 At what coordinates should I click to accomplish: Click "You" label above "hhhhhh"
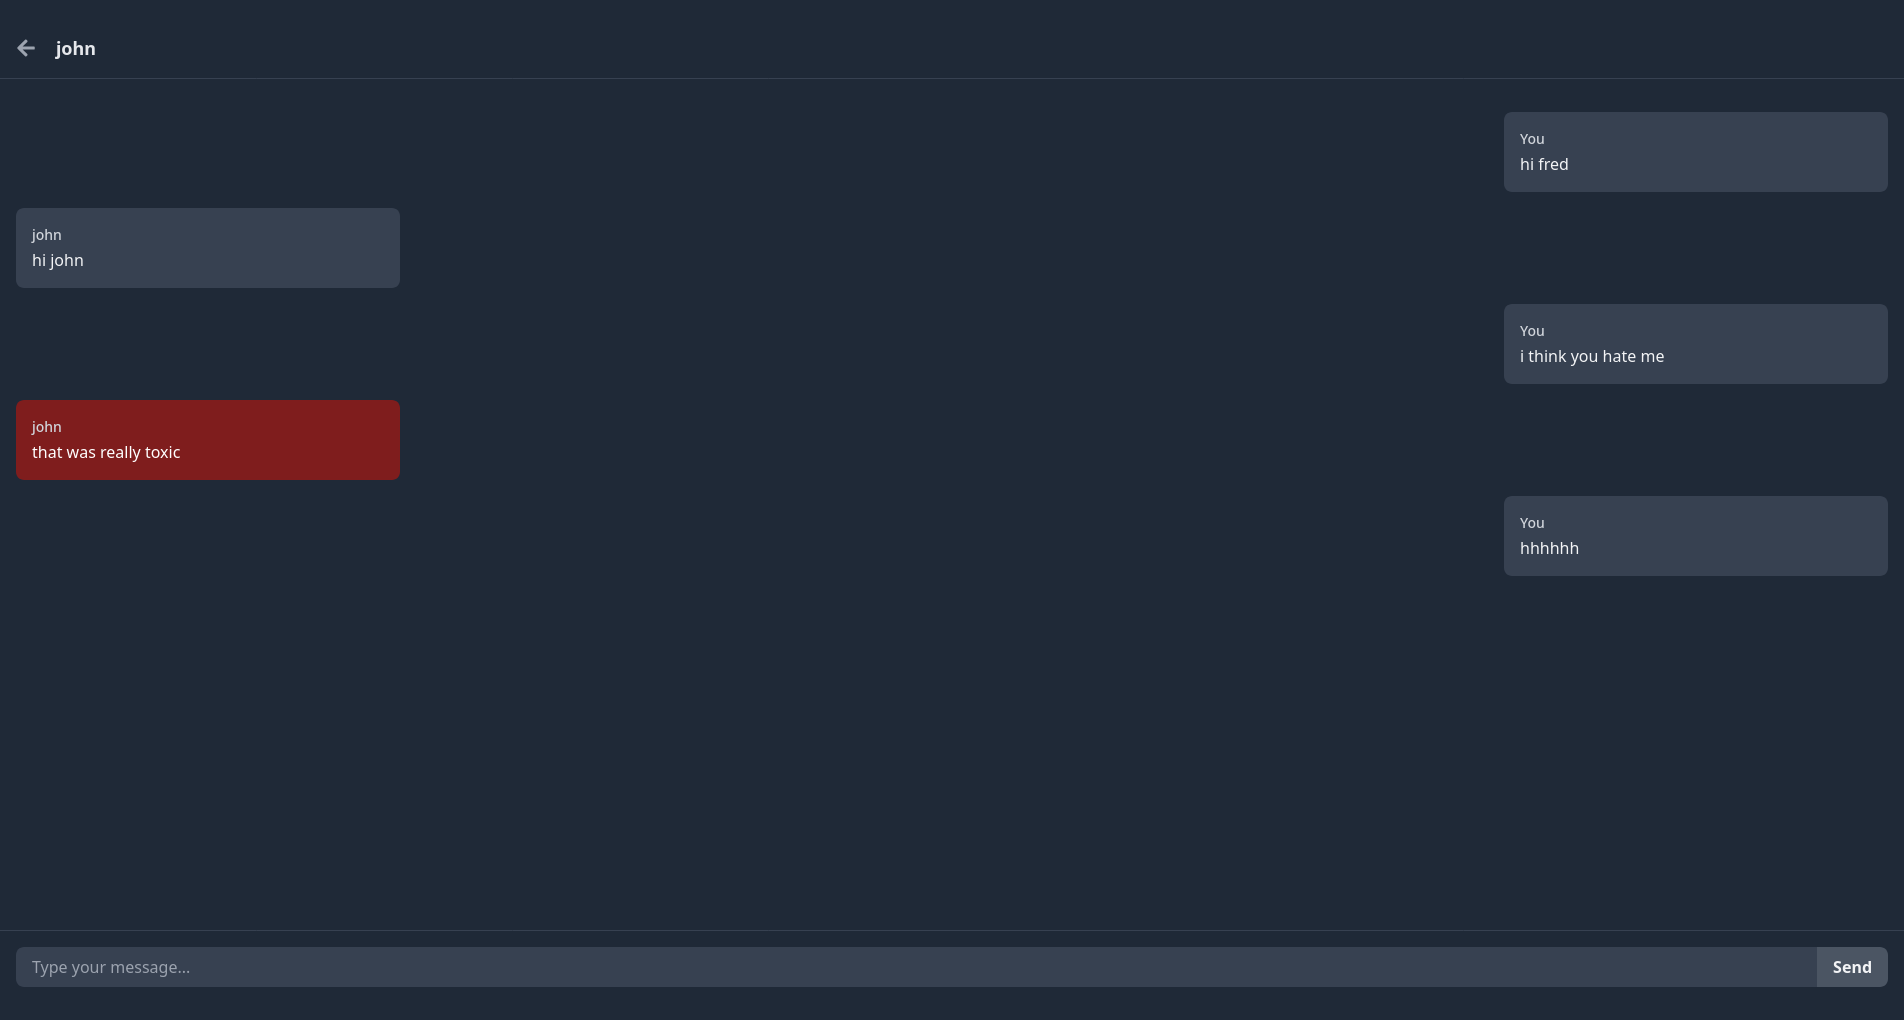point(1532,523)
